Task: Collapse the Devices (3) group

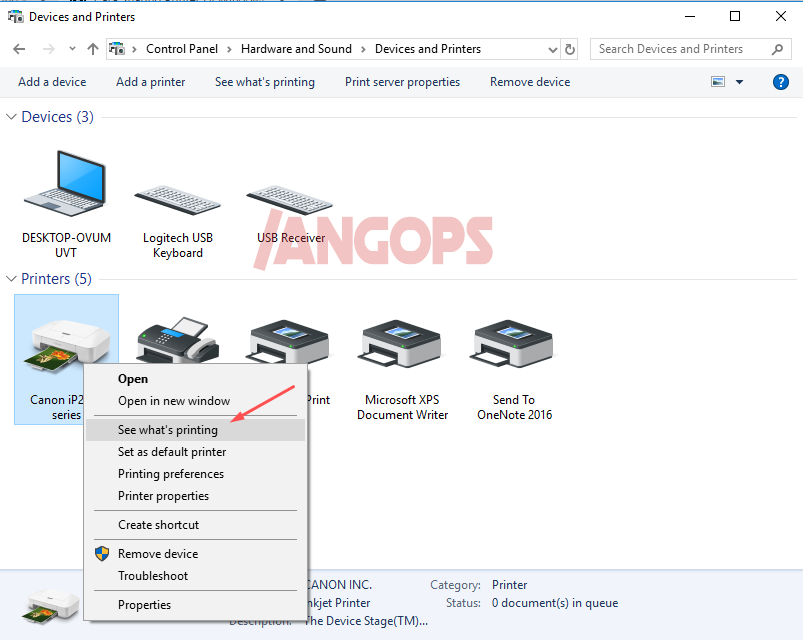Action: pyautogui.click(x=11, y=117)
